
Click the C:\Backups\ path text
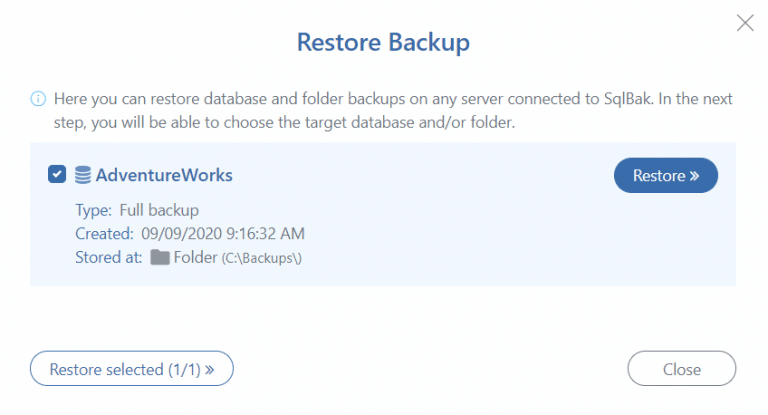(262, 258)
